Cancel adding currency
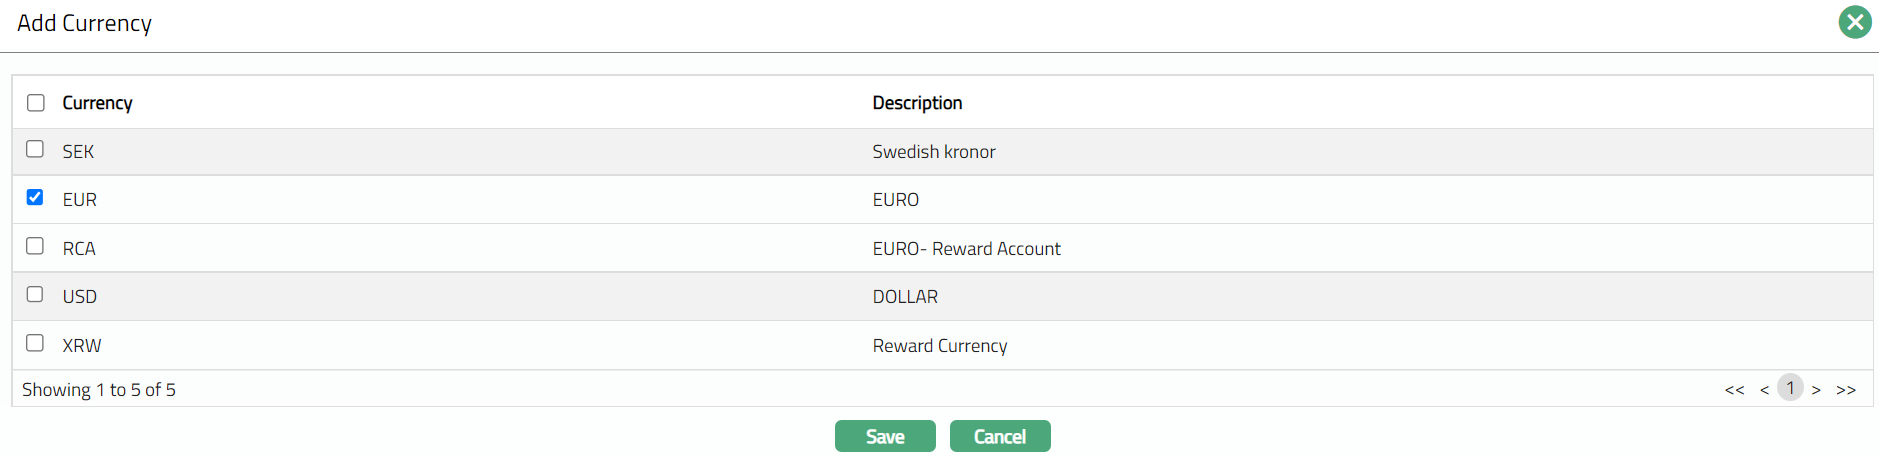This screenshot has width=1879, height=457. tap(1000, 436)
